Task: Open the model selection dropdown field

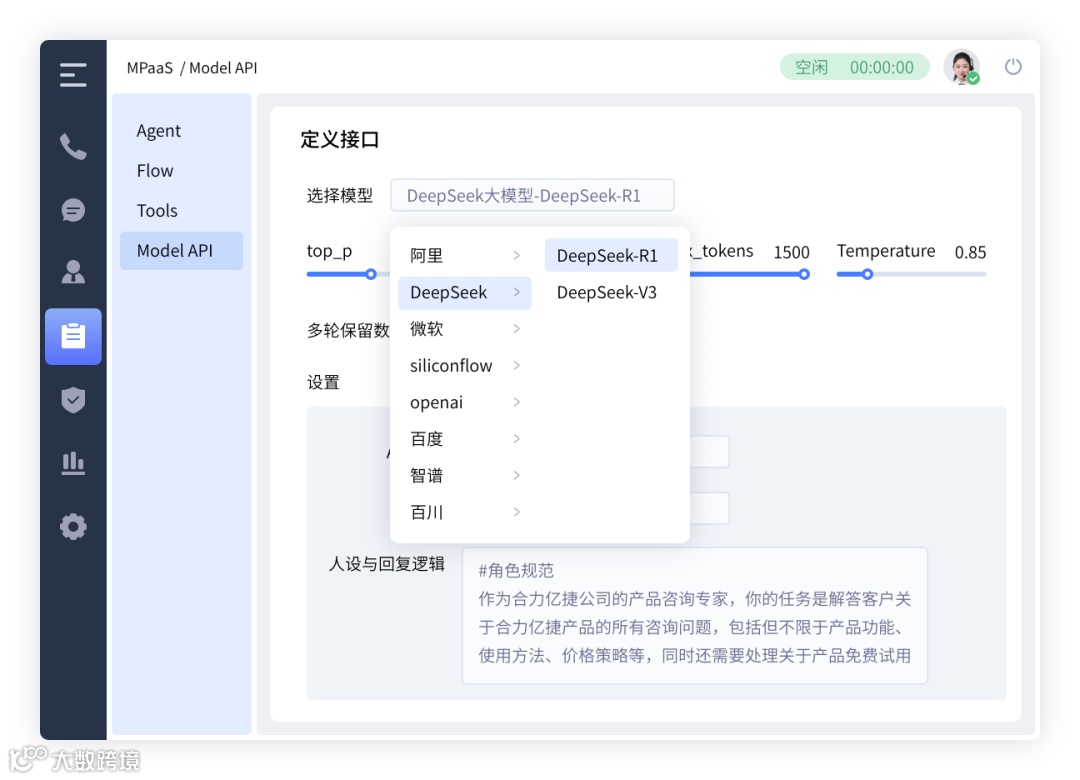Action: tap(532, 196)
